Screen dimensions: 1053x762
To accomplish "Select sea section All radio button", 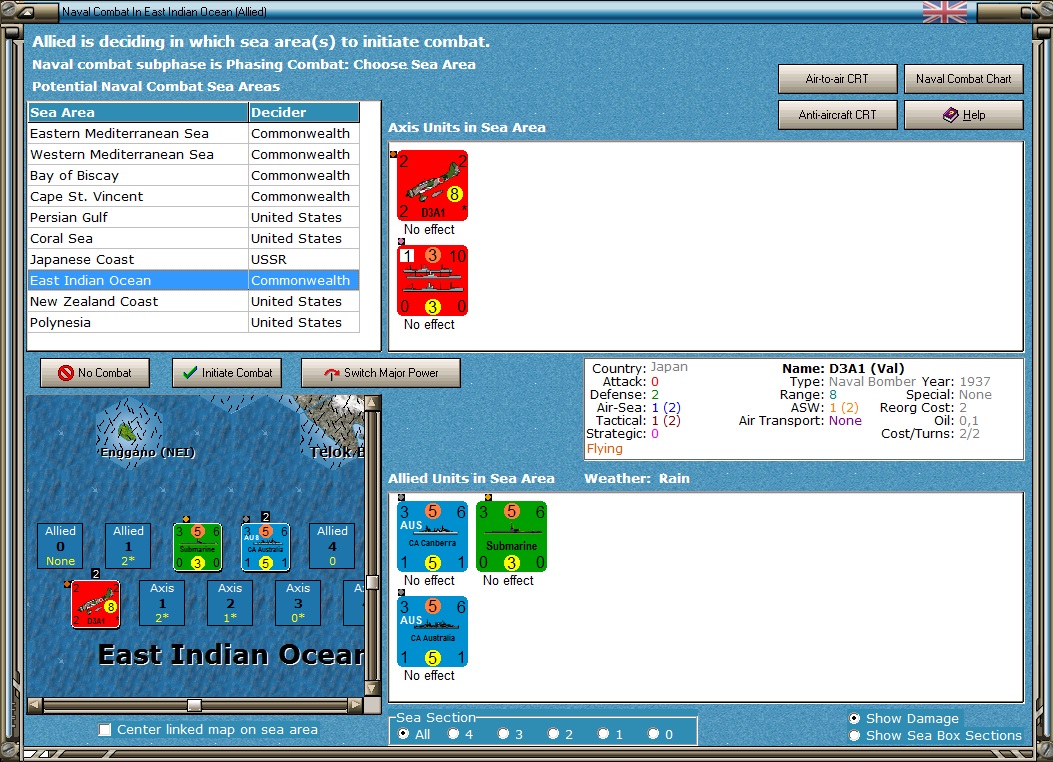I will (404, 734).
